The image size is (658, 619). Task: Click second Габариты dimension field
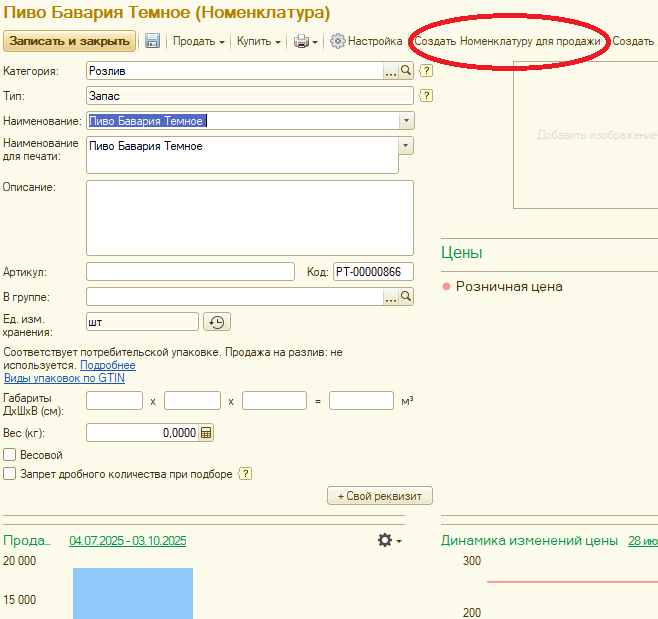click(x=192, y=400)
